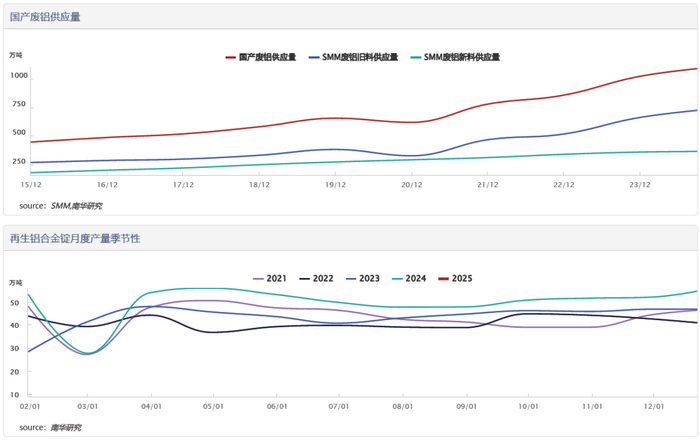This screenshot has width=700, height=440.
Task: Select the 23/12 x-axis label
Action: (x=640, y=185)
